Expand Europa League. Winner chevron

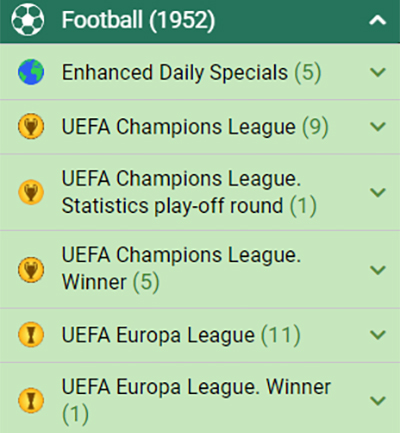coord(378,400)
